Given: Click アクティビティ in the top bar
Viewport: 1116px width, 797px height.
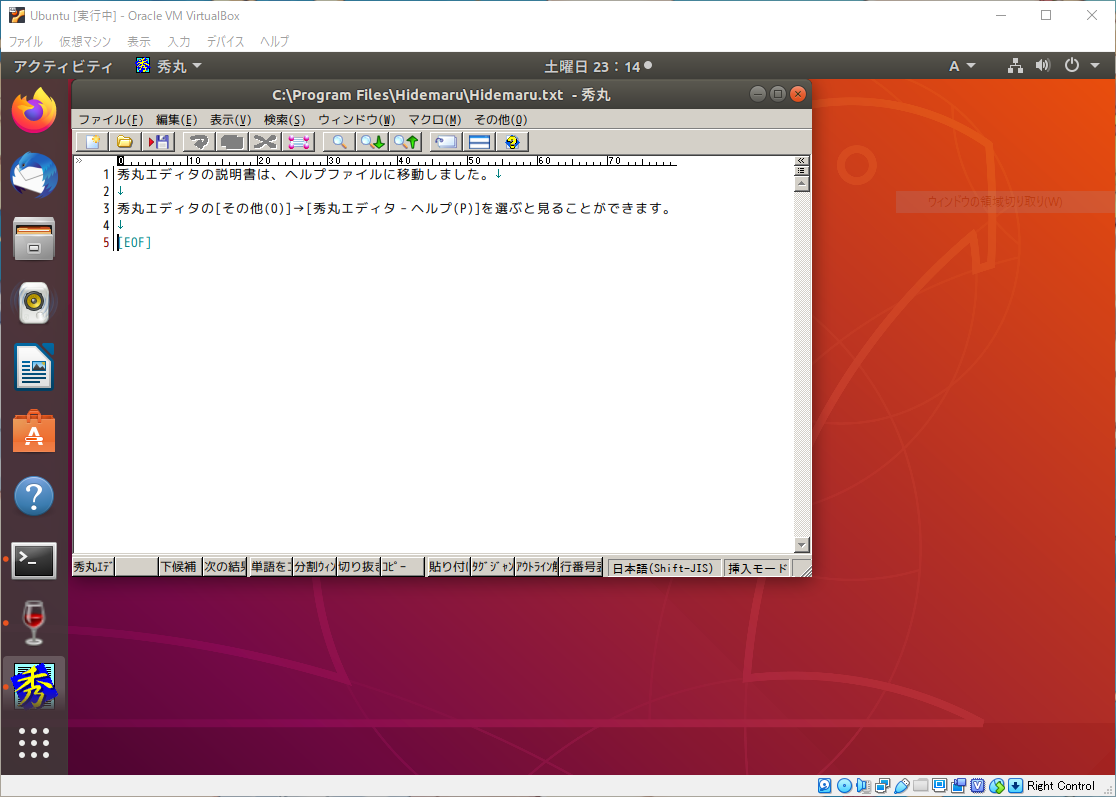Looking at the screenshot, I should coord(63,66).
